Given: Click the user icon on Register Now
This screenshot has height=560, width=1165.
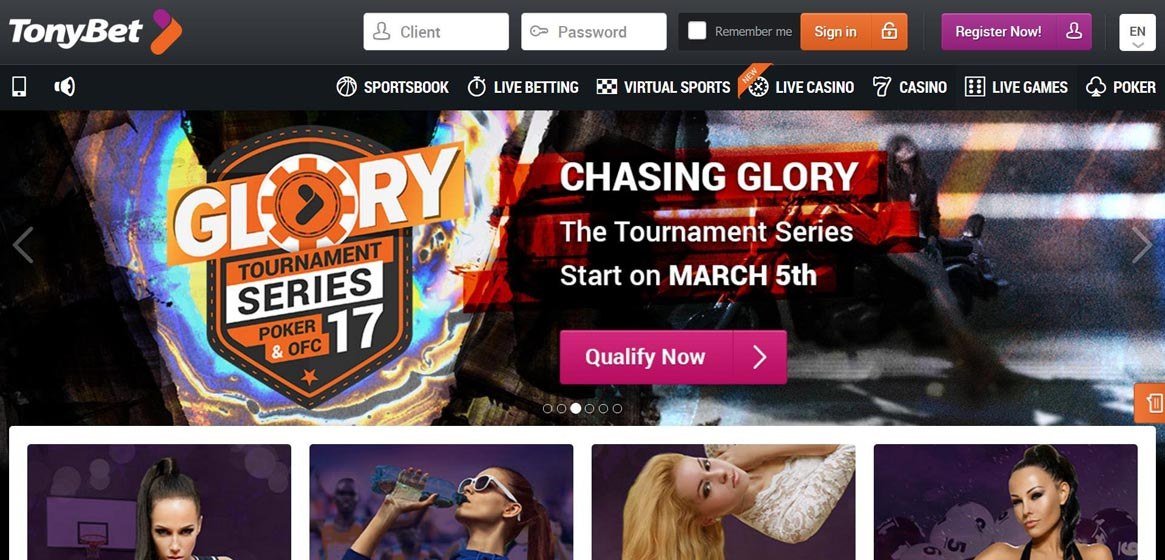Looking at the screenshot, I should tap(1073, 32).
